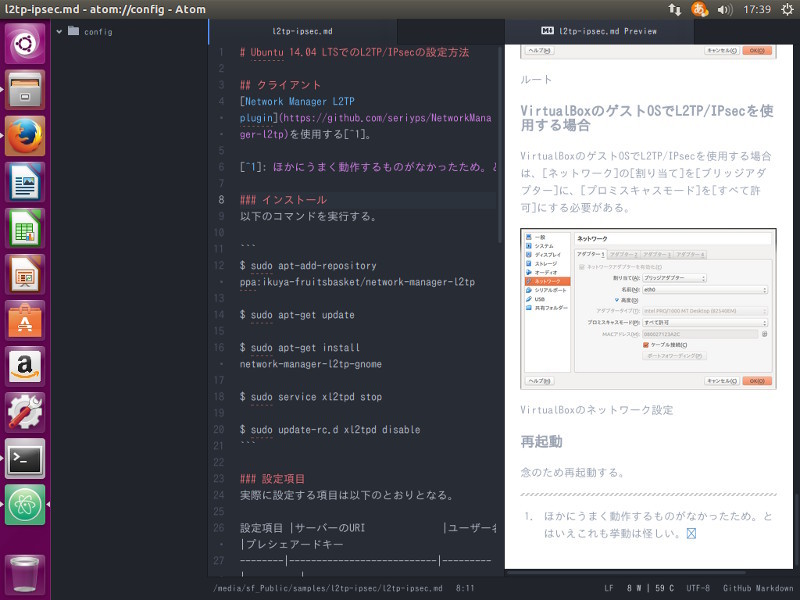Viewport: 800px width, 600px height.
Task: Click the apt-get install command line
Action: (x=311, y=356)
